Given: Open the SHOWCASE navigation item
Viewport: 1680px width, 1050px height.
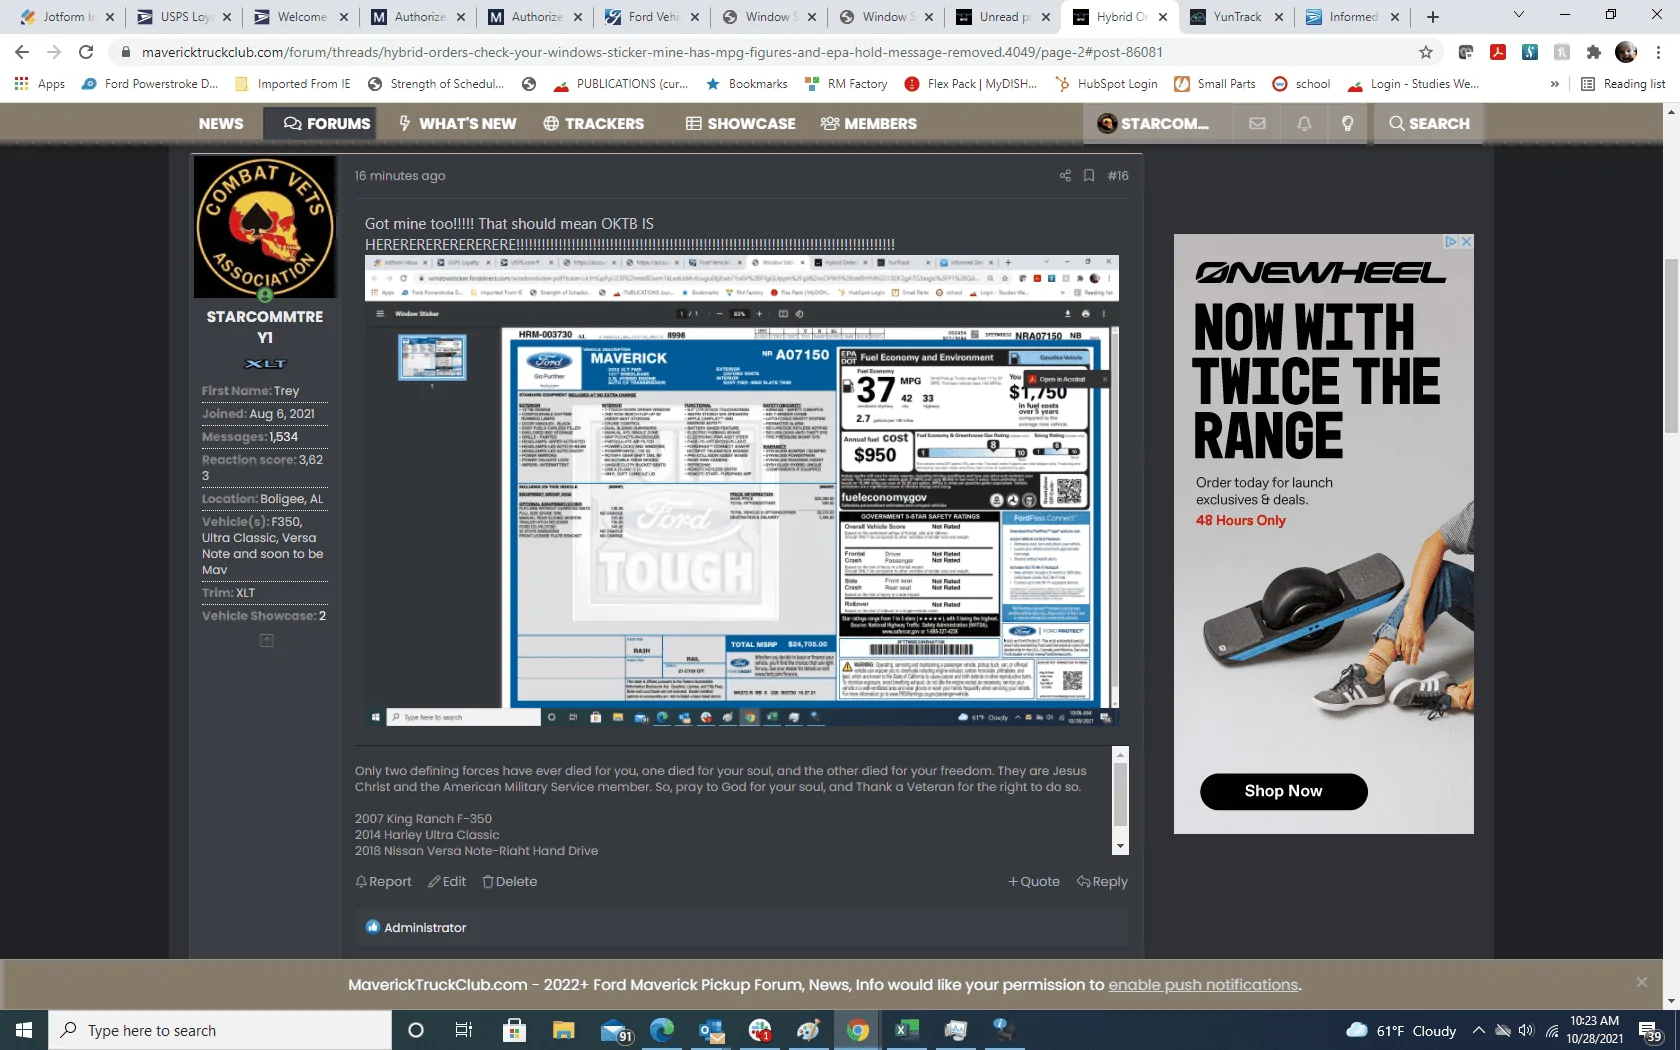Looking at the screenshot, I should 741,124.
